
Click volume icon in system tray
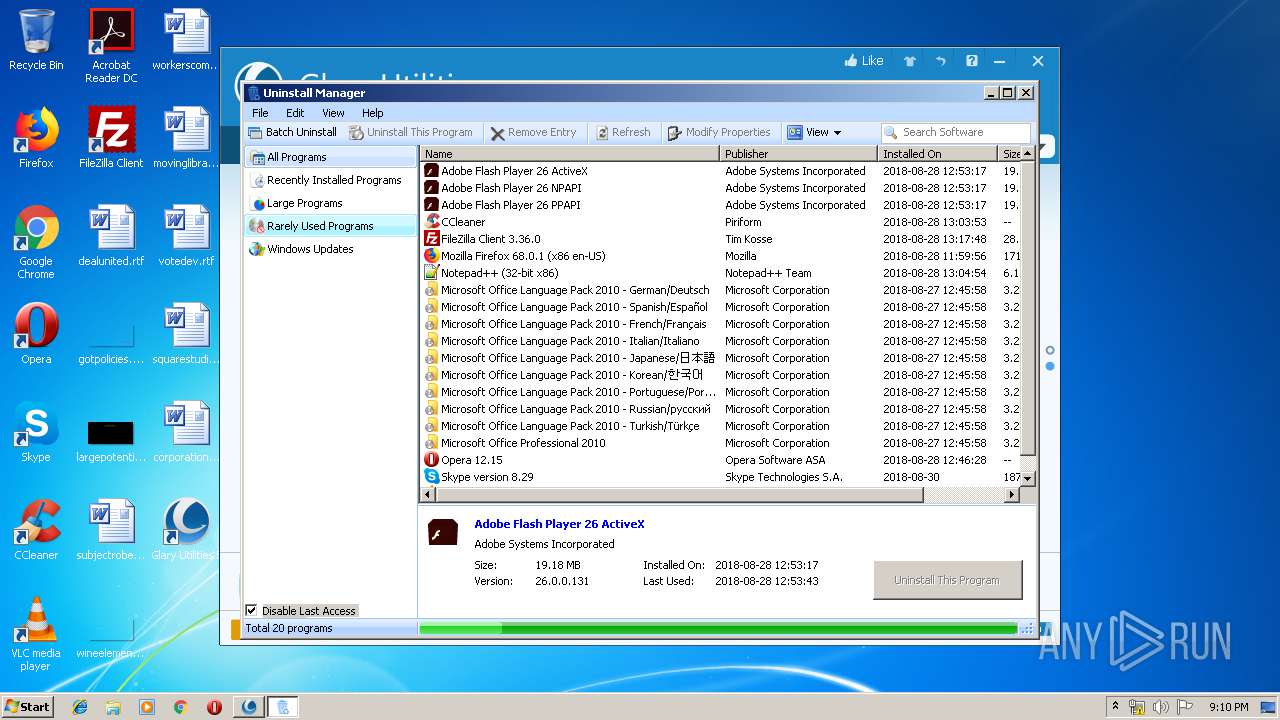click(x=1161, y=707)
